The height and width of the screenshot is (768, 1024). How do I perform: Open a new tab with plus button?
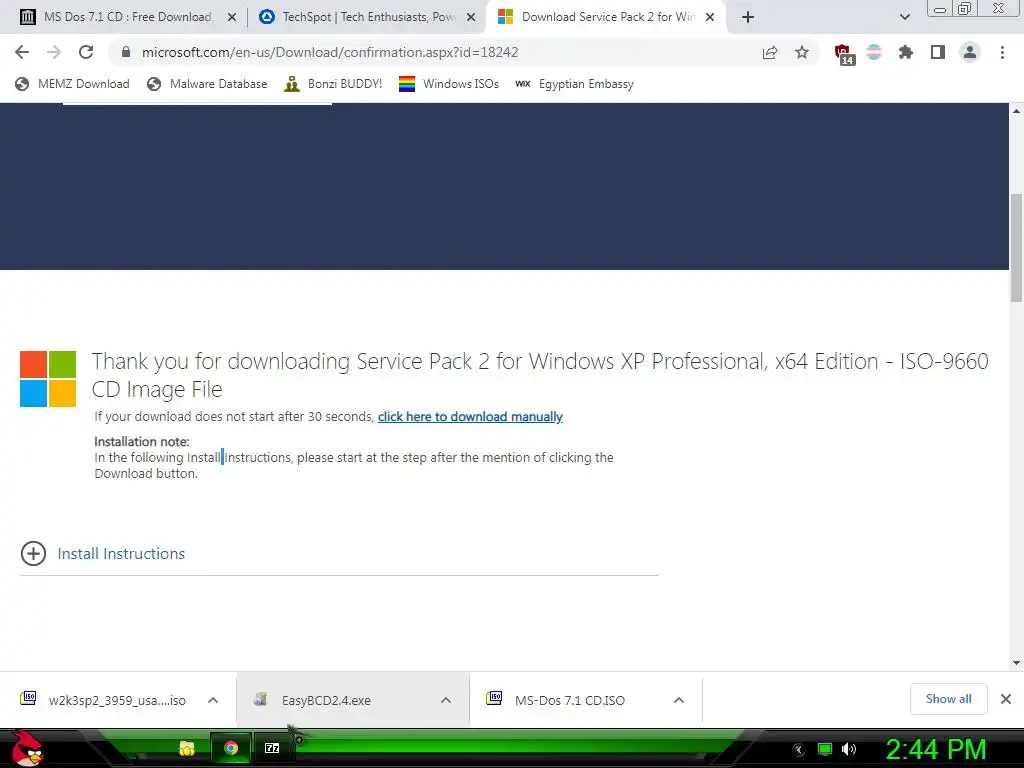pos(748,17)
